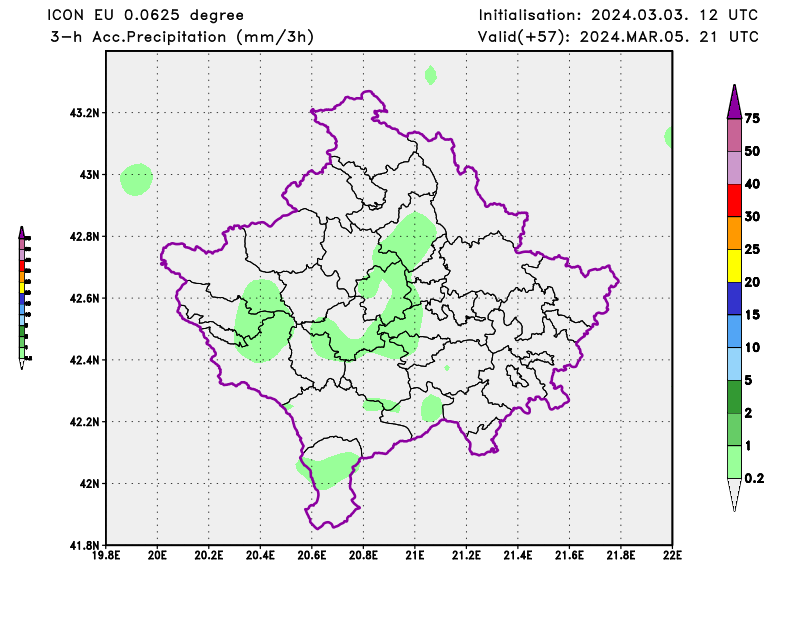800x618 pixels.
Task: Click the longitude label "20.6E"
Action: 312,555
